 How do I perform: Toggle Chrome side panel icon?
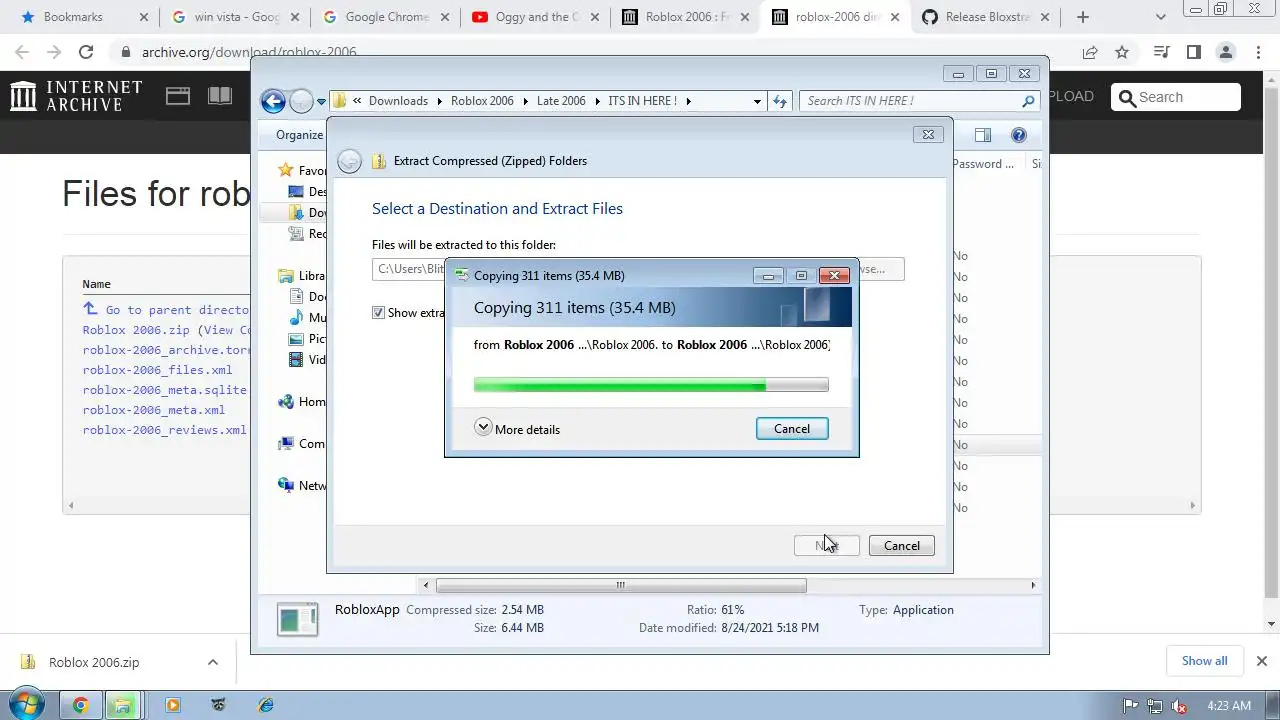pyautogui.click(x=1193, y=52)
